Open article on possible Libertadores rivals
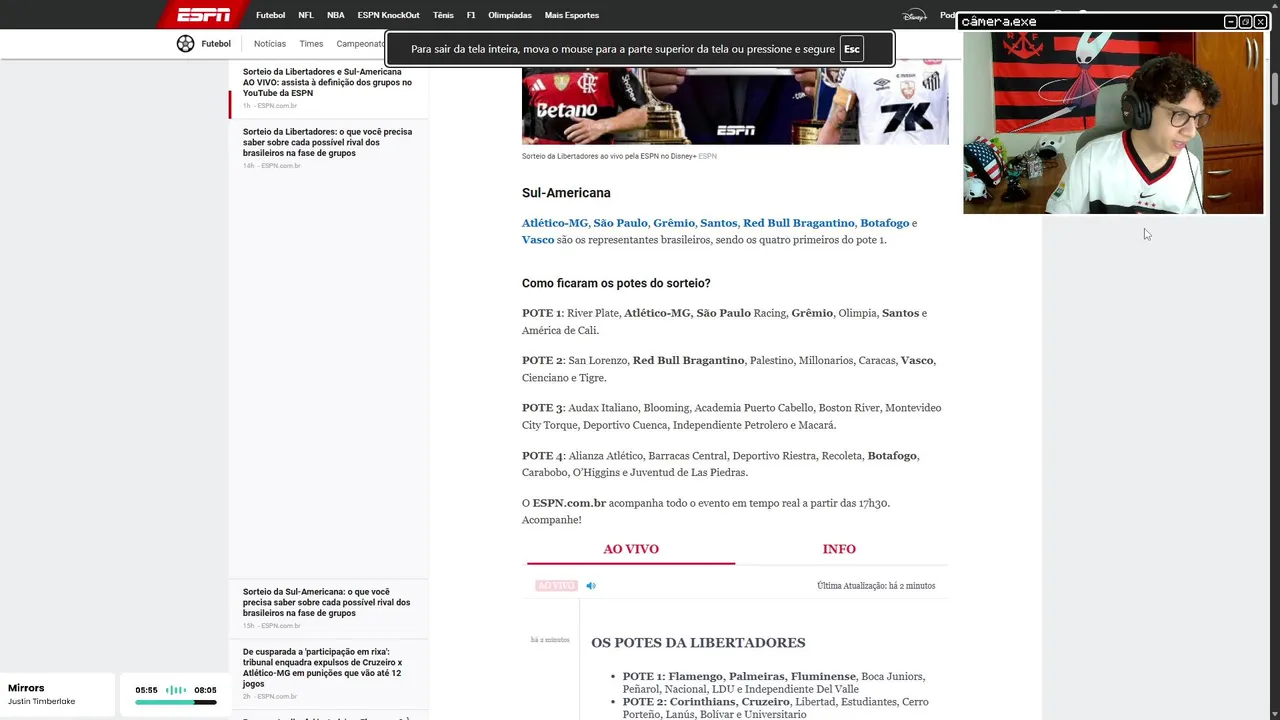The height and width of the screenshot is (720, 1280). tap(327, 142)
